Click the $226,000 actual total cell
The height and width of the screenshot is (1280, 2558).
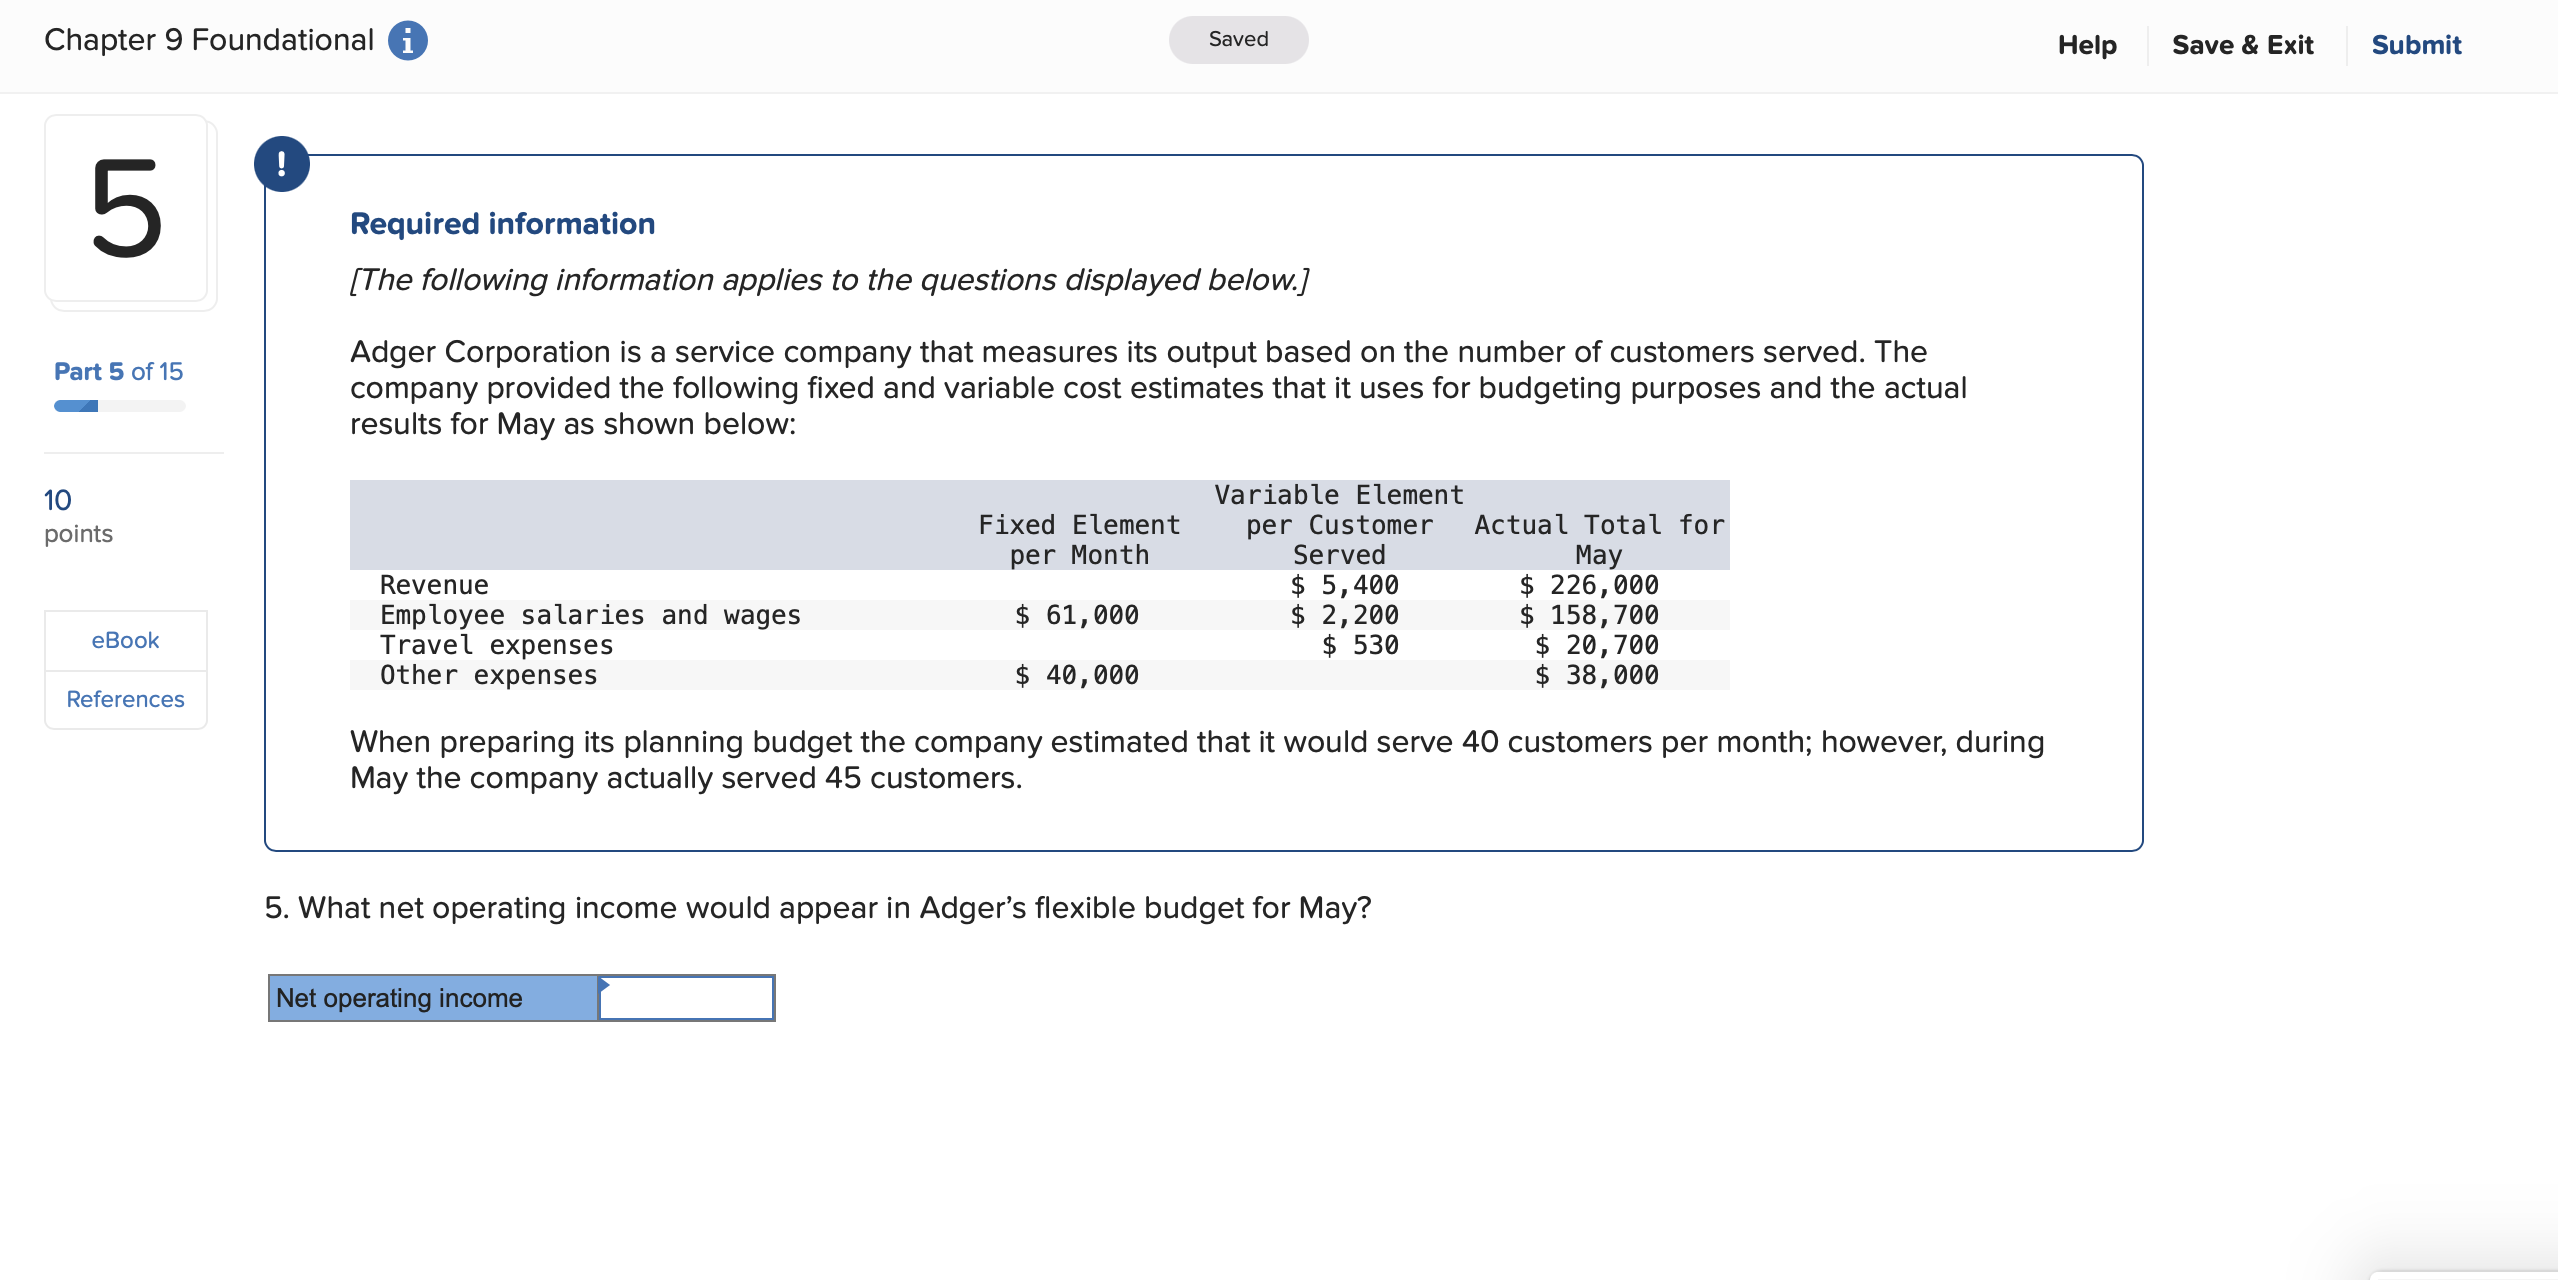pos(1587,585)
